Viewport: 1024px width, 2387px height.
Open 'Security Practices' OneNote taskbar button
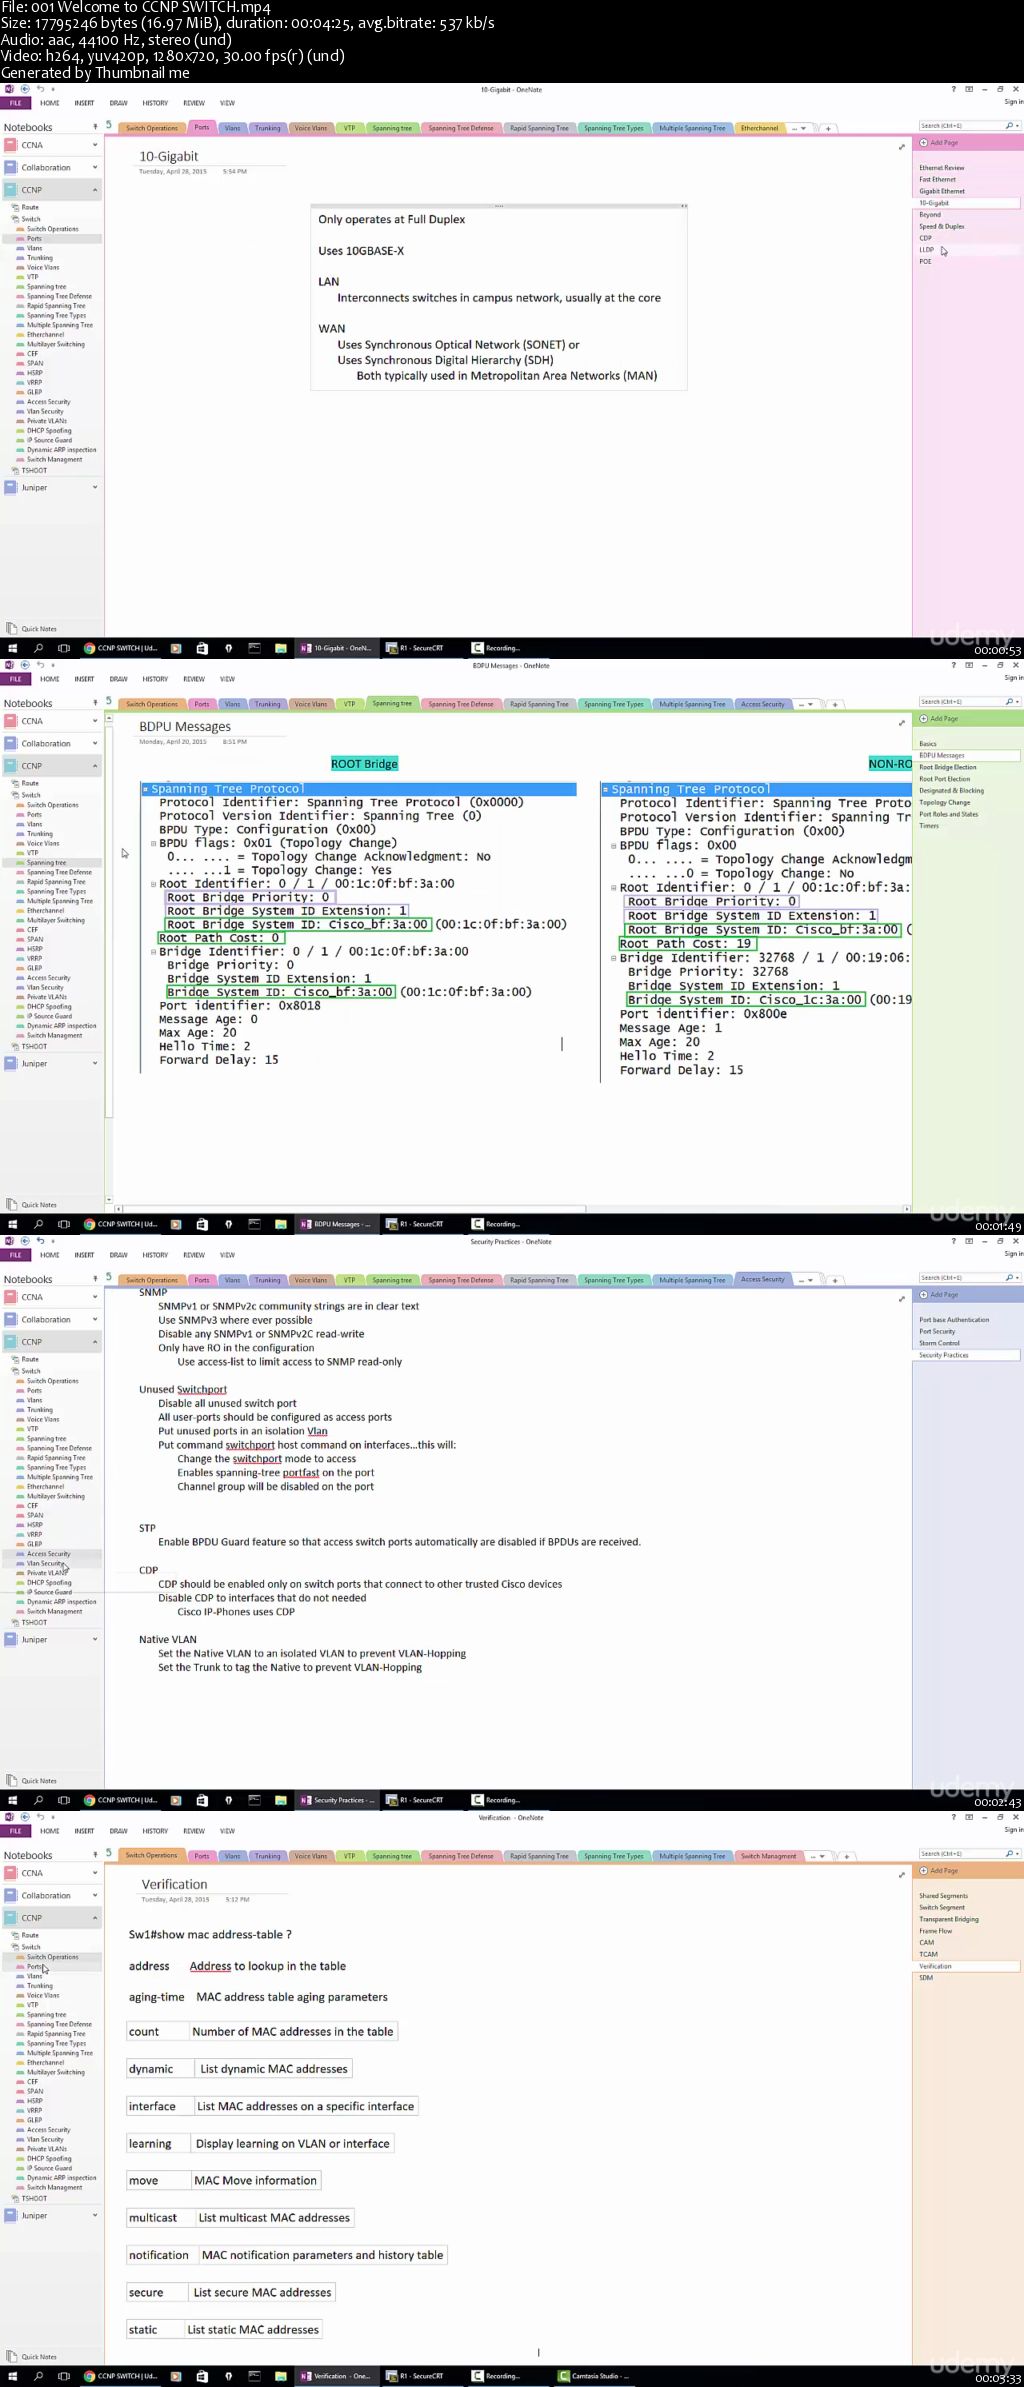[336, 1800]
